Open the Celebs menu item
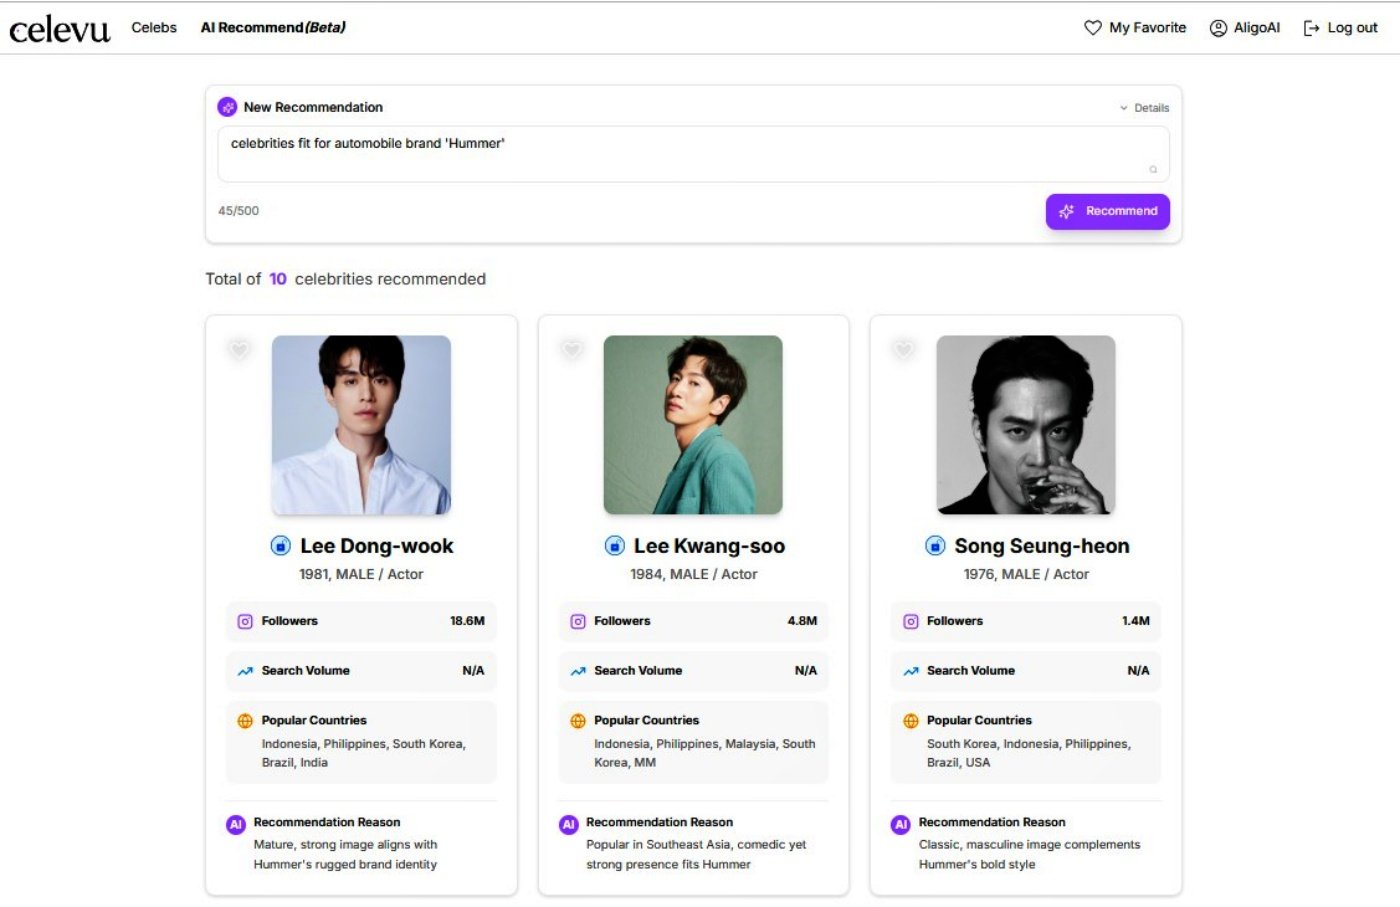Screen dimensions: 1400x907 point(154,28)
